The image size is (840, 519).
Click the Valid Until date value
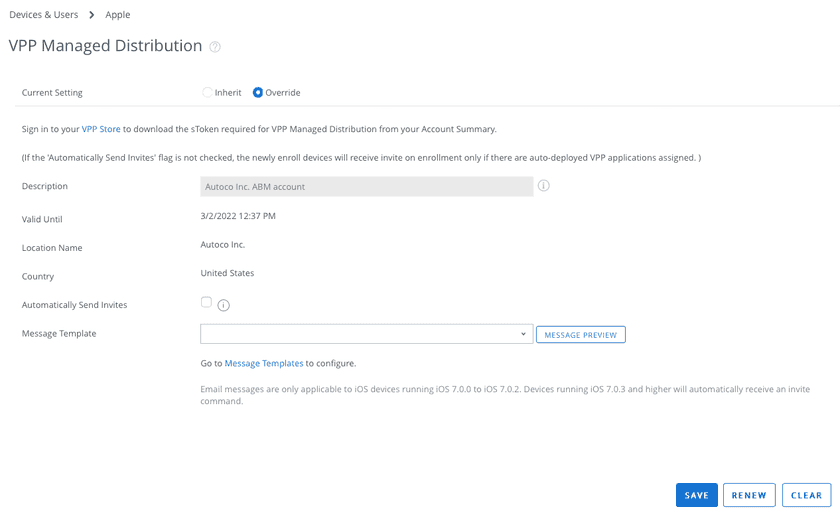[238, 216]
